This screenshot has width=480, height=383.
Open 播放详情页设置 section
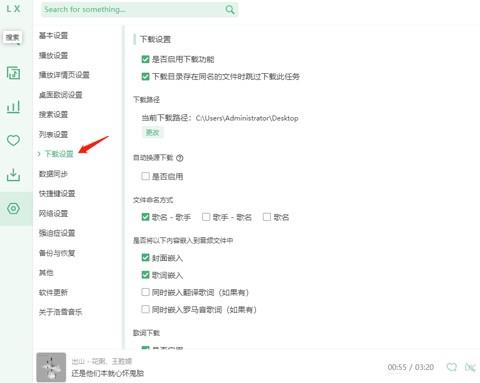tap(64, 75)
